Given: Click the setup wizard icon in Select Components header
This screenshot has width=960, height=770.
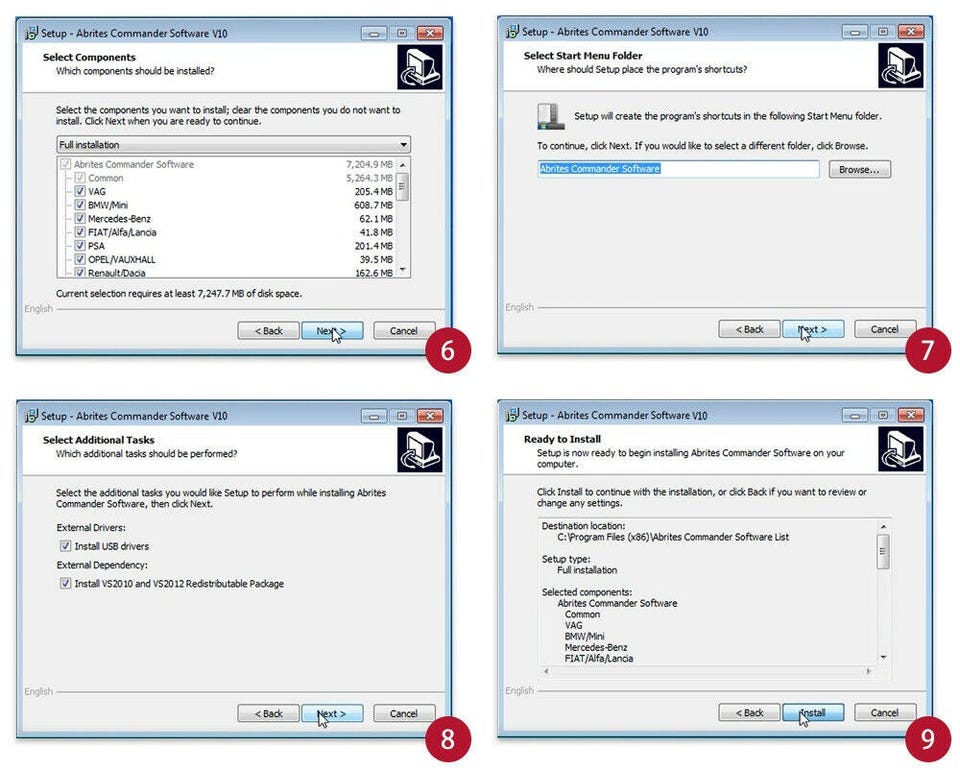Looking at the screenshot, I should point(419,67).
